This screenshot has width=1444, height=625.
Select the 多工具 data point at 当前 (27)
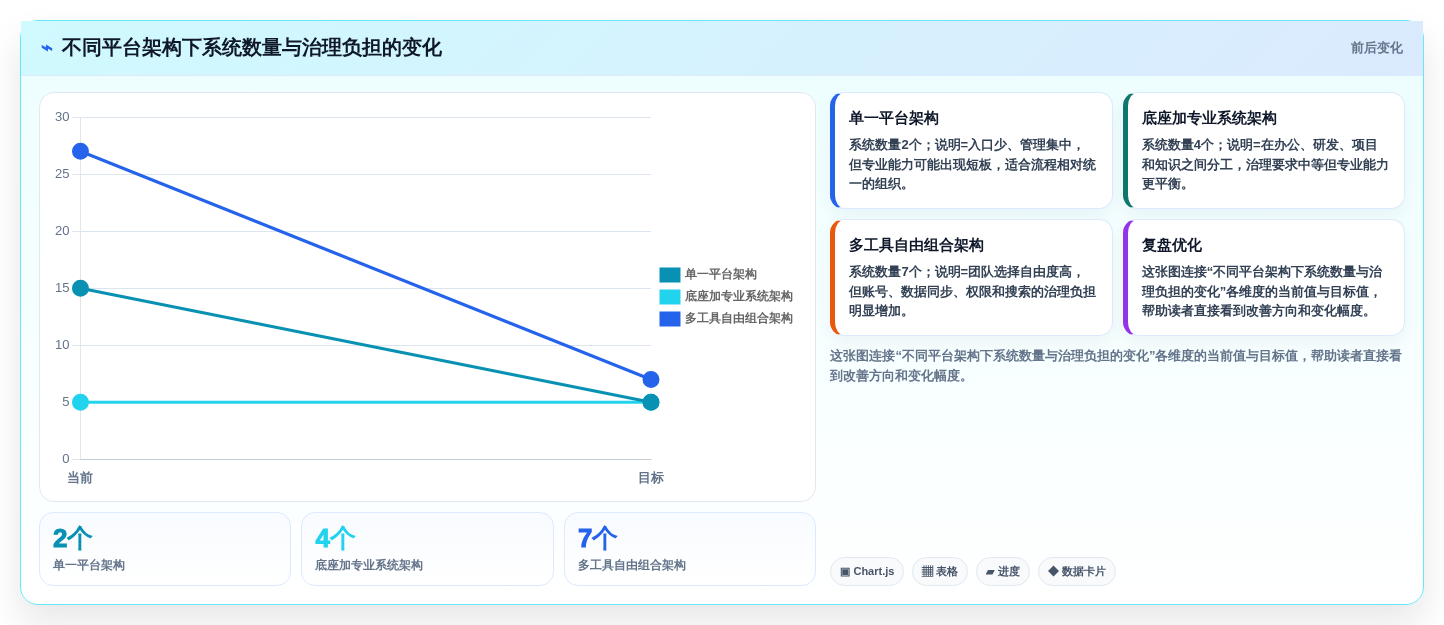point(80,151)
